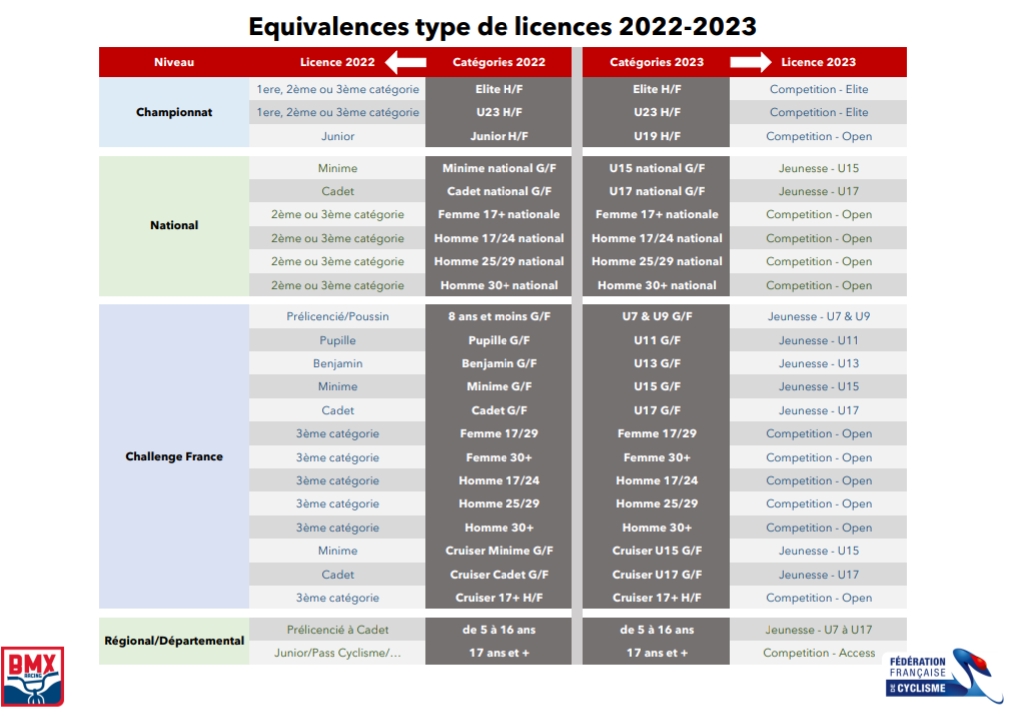Select the Niveau column header

coord(174,62)
